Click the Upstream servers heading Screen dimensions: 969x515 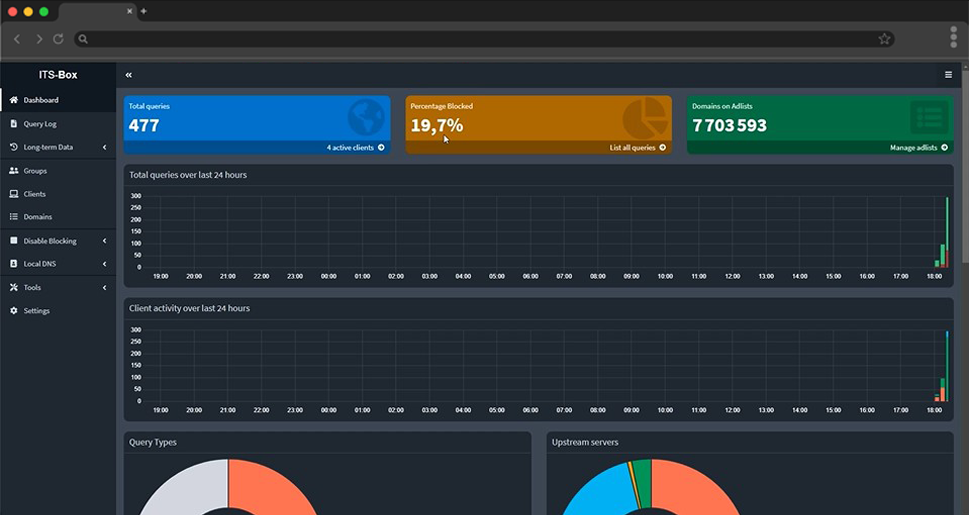pos(585,442)
